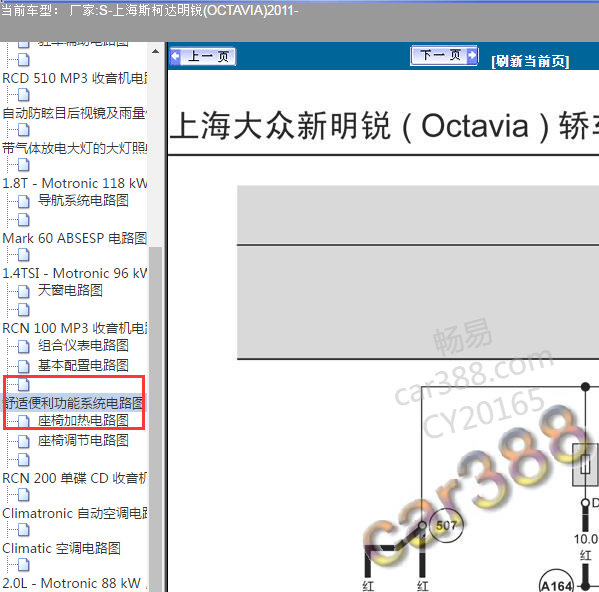The height and width of the screenshot is (592, 599).
Task: Click page icon above 带气体放电大灯 entry
Action: click(24, 129)
